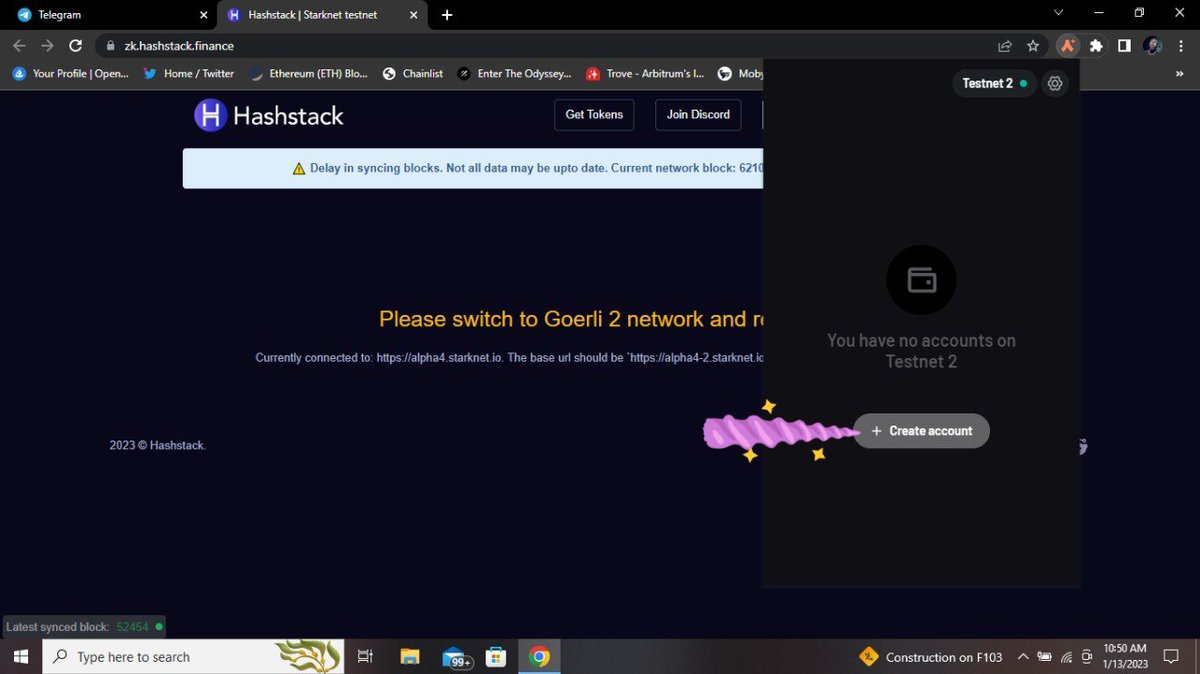1200x674 pixels.
Task: Open the Trove - Arbitrum's bookmark
Action: tap(647, 73)
